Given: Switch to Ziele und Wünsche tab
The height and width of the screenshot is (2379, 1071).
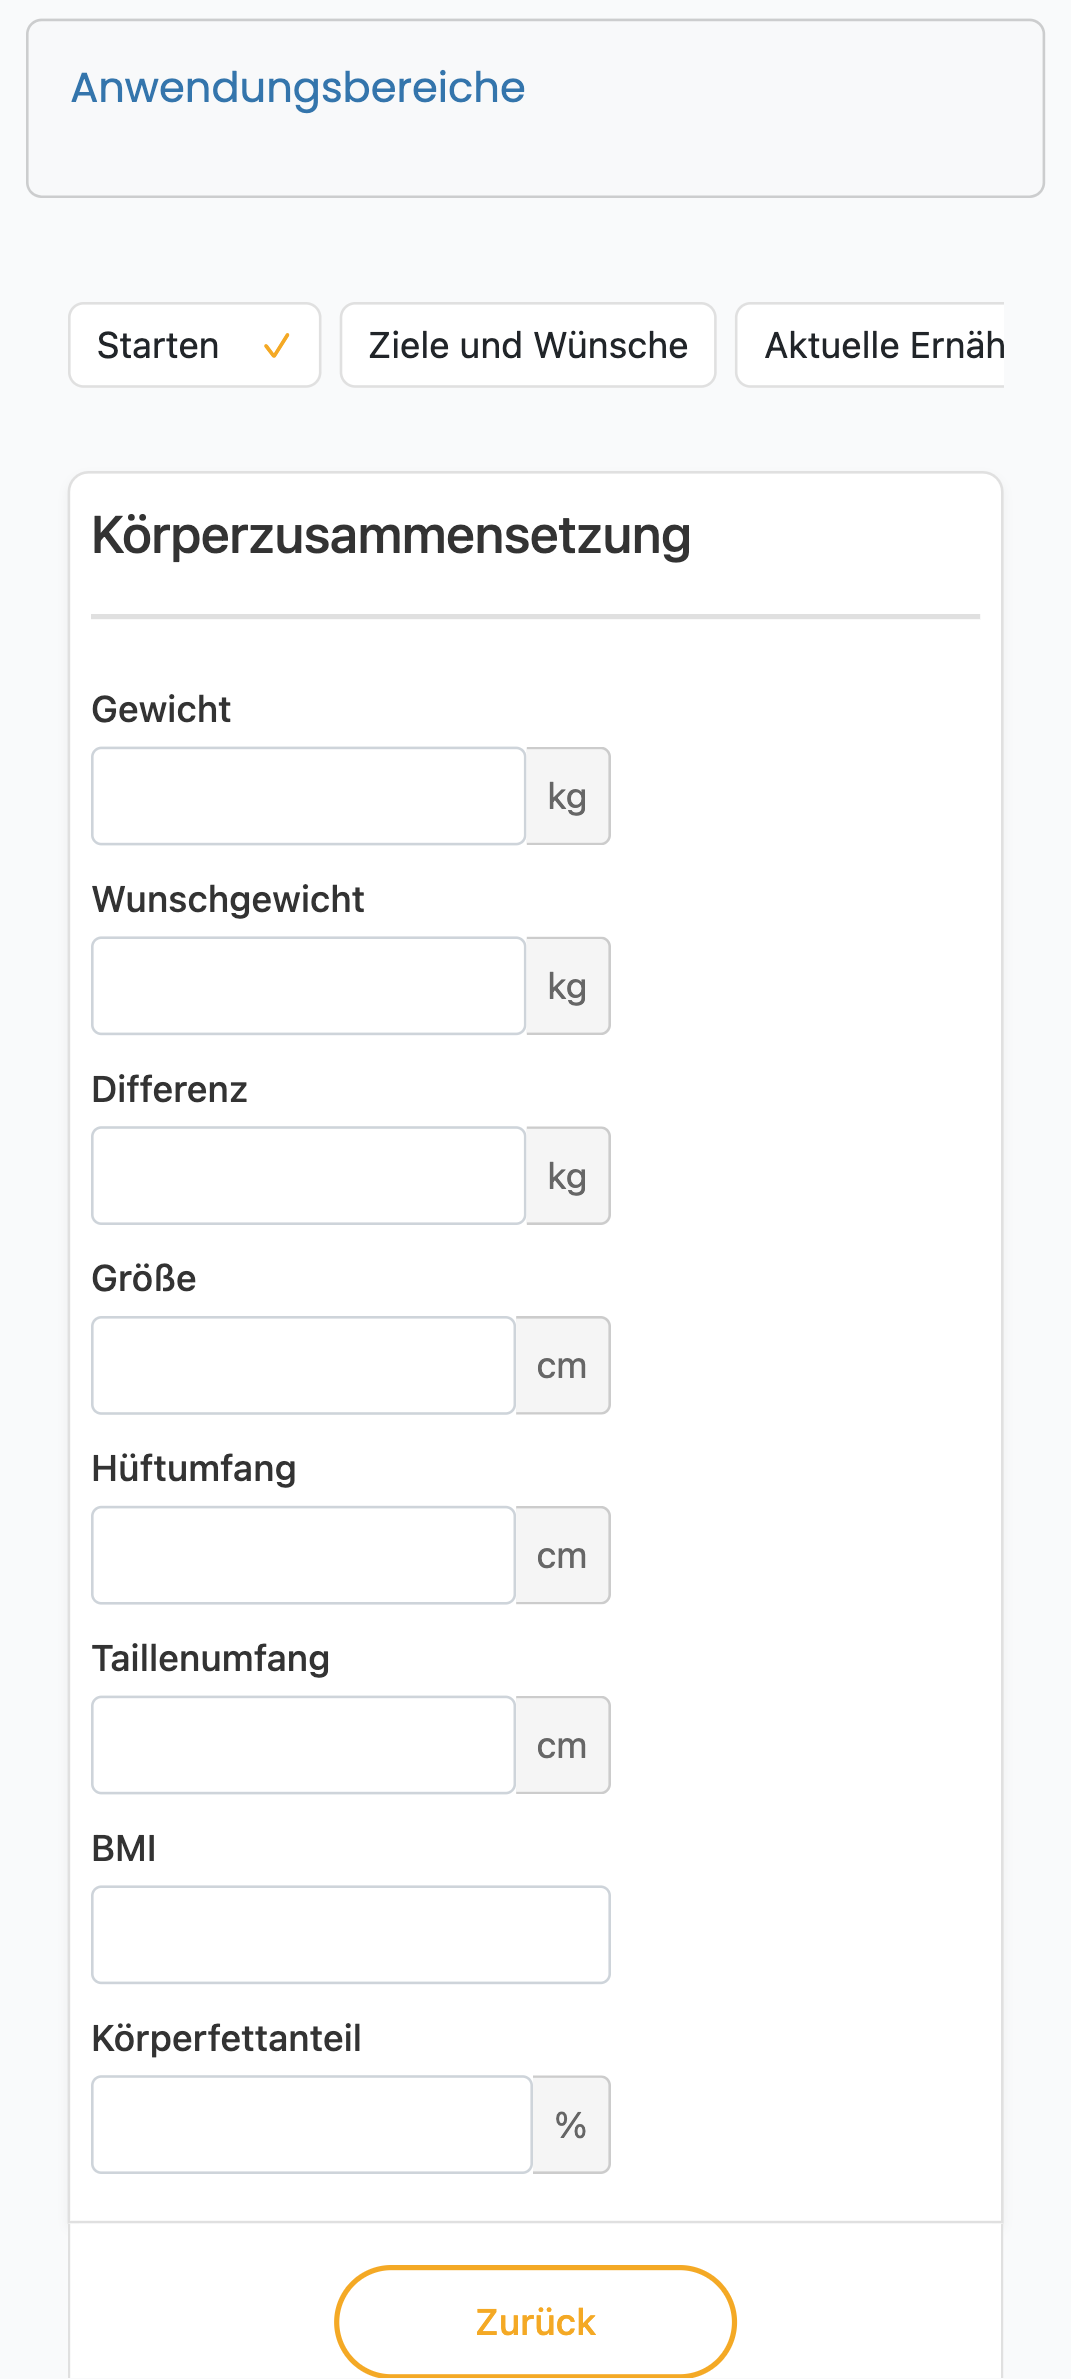Looking at the screenshot, I should (528, 345).
